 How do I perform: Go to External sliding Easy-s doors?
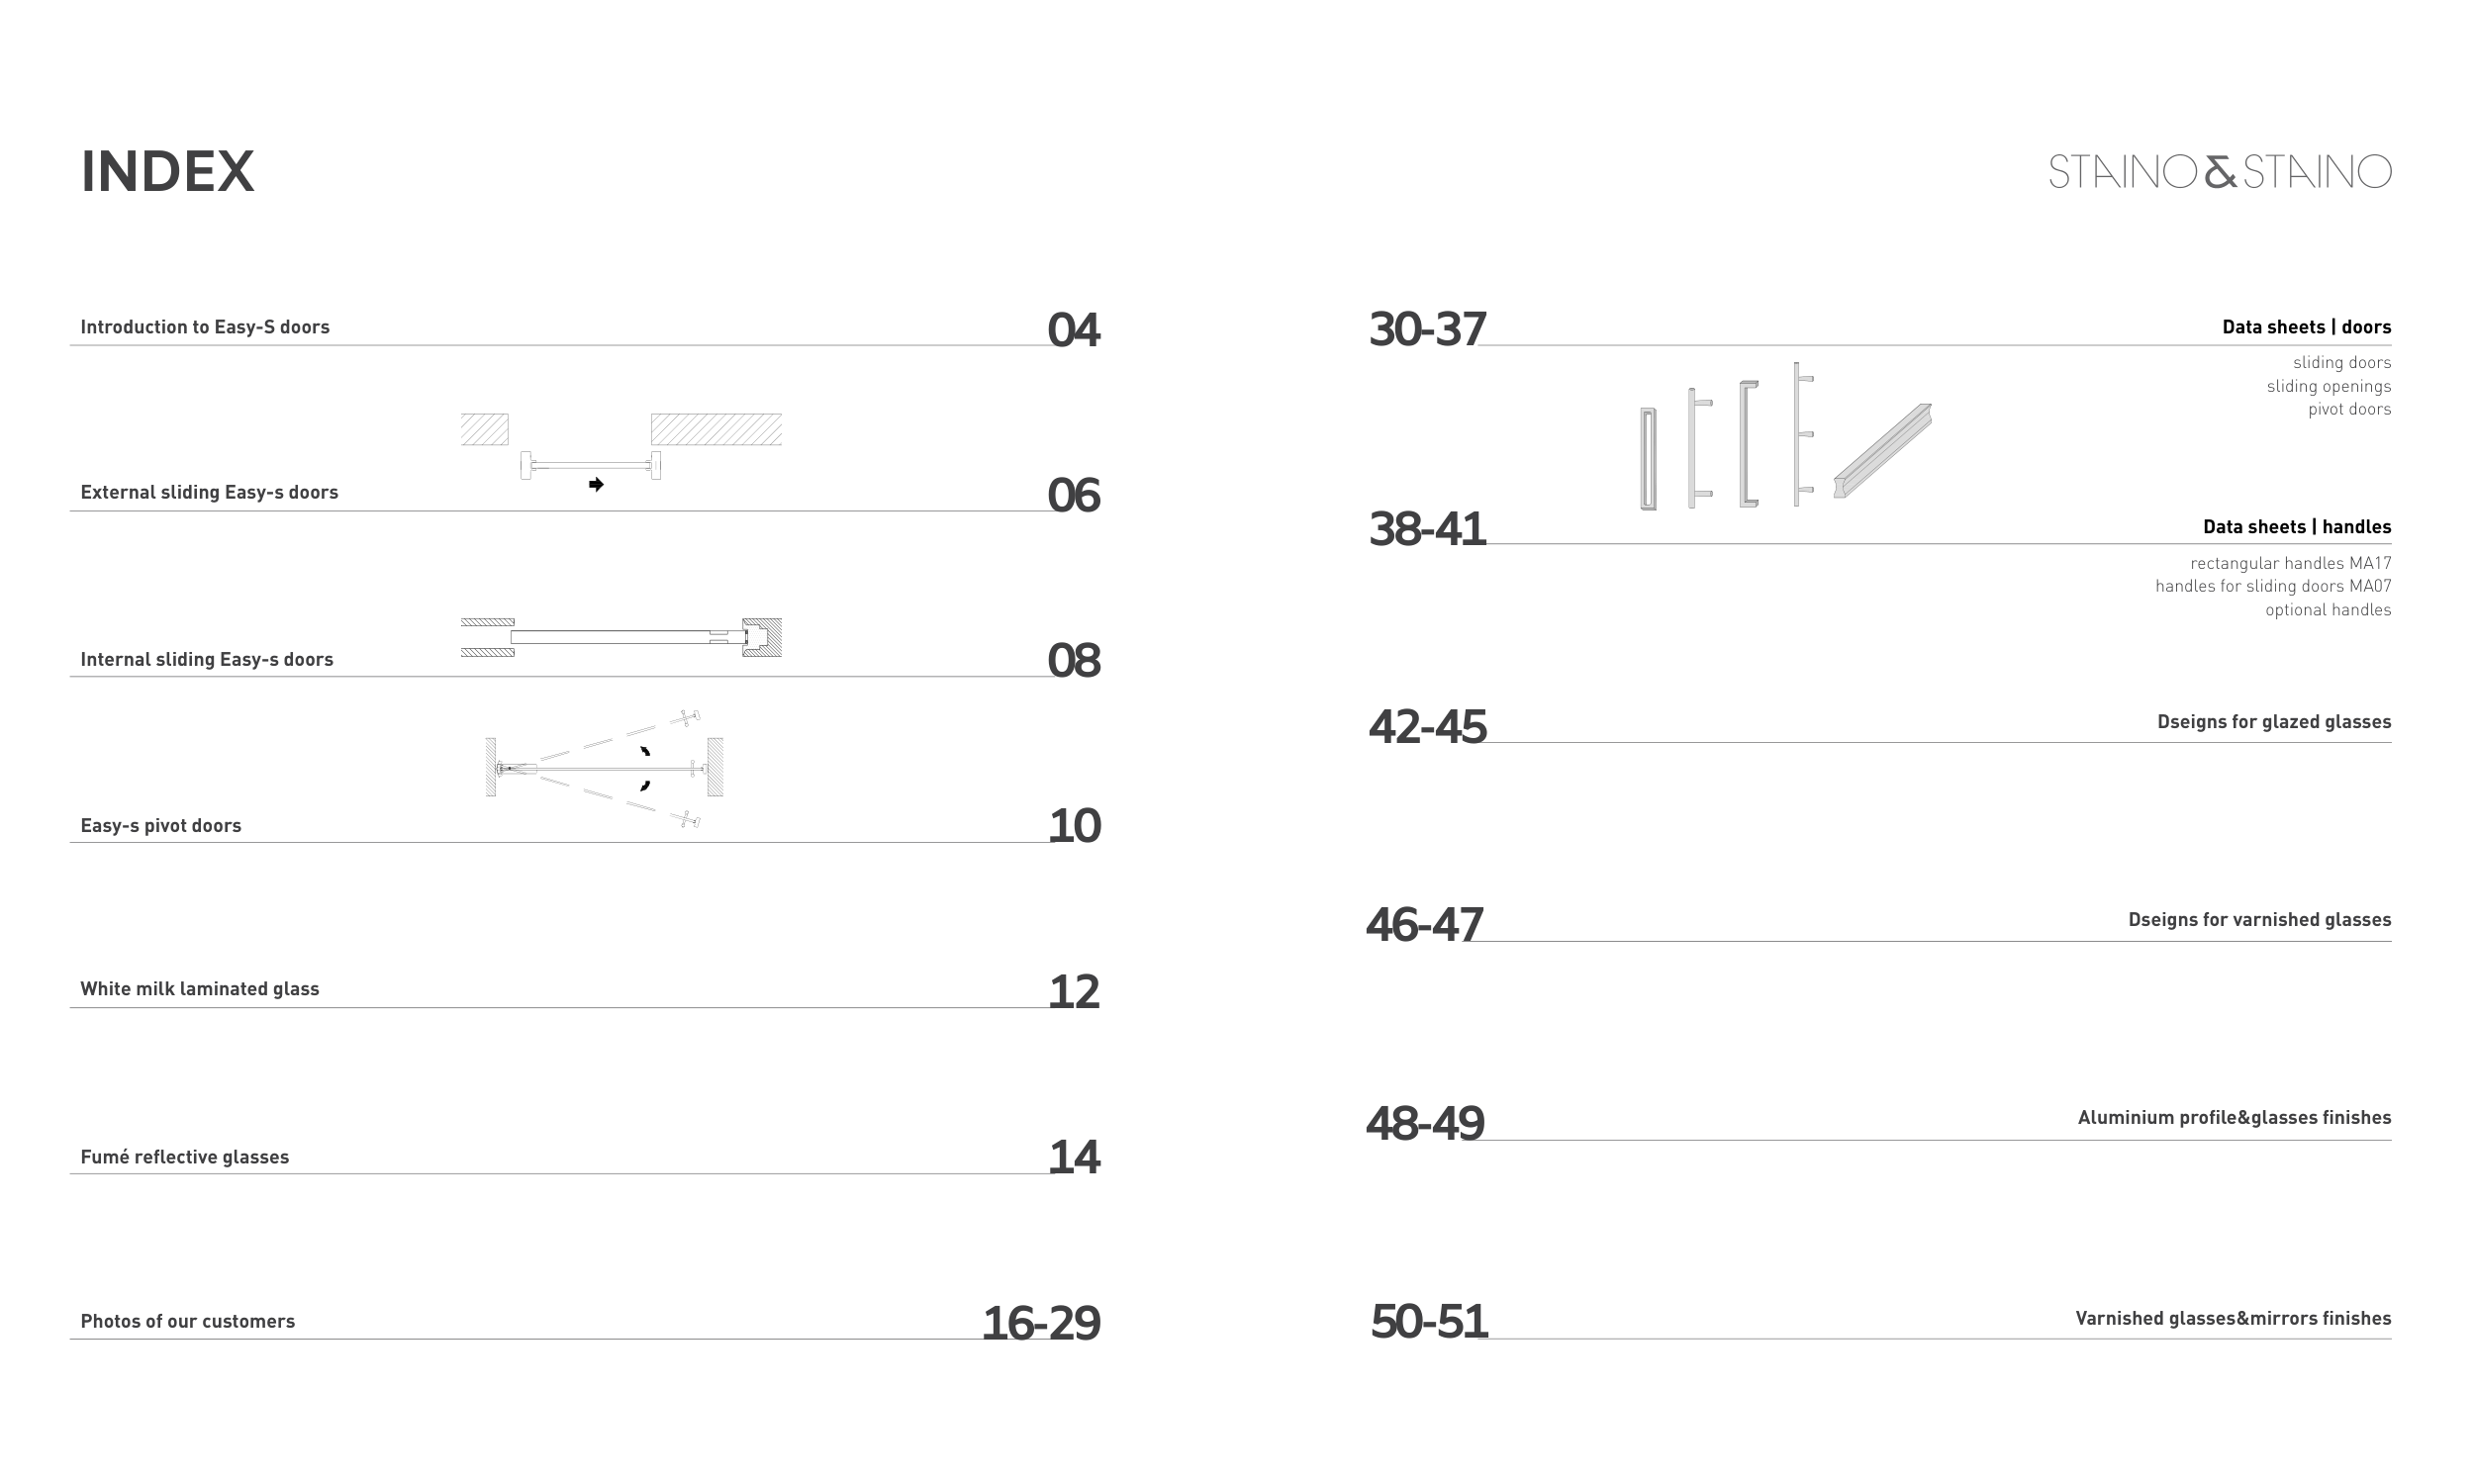(209, 492)
